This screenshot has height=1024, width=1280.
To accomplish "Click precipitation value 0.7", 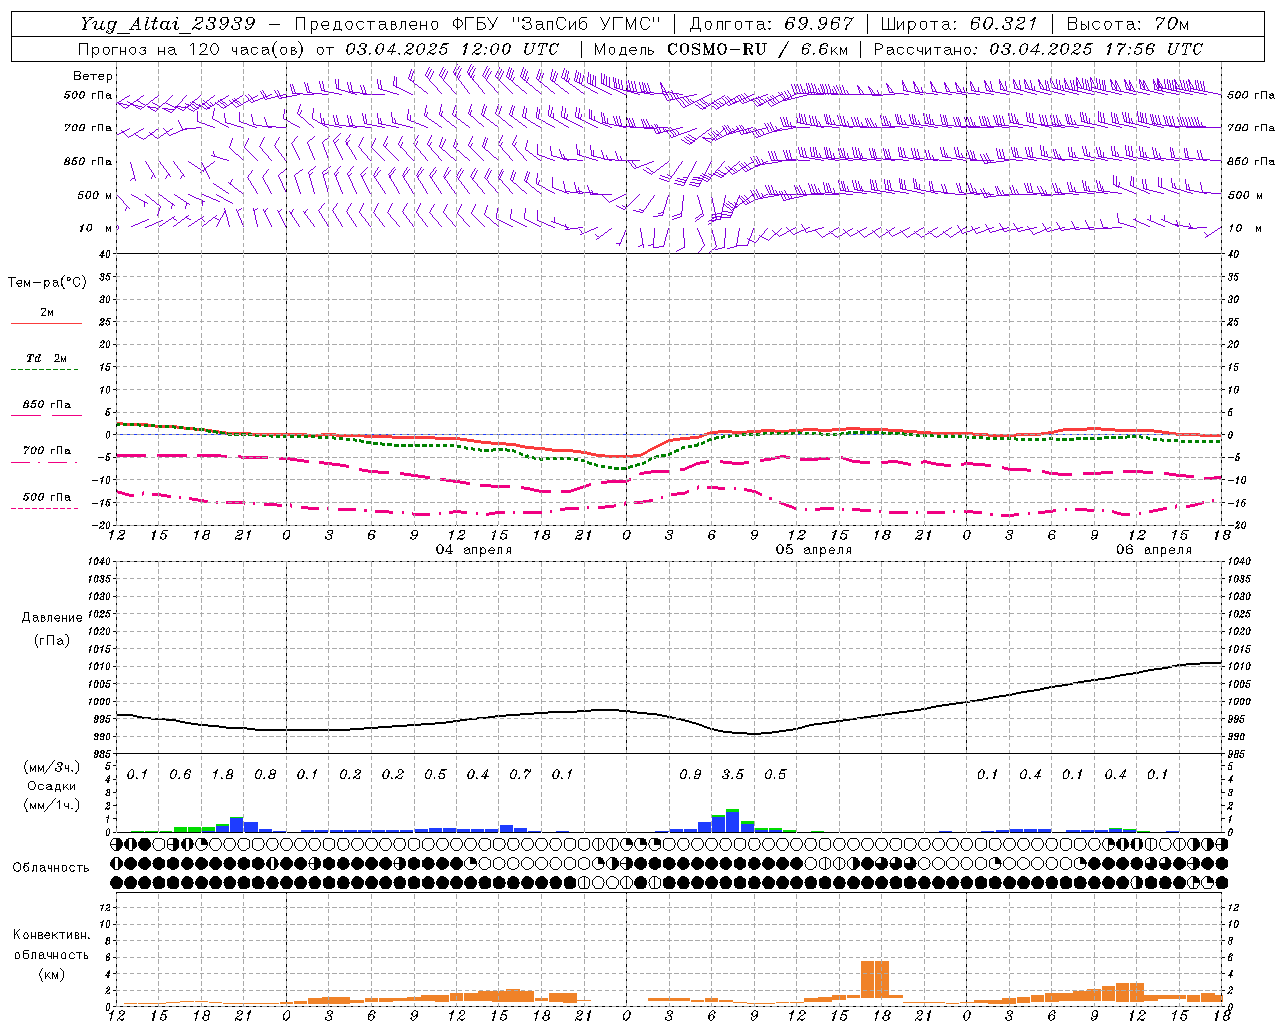I will tap(520, 774).
